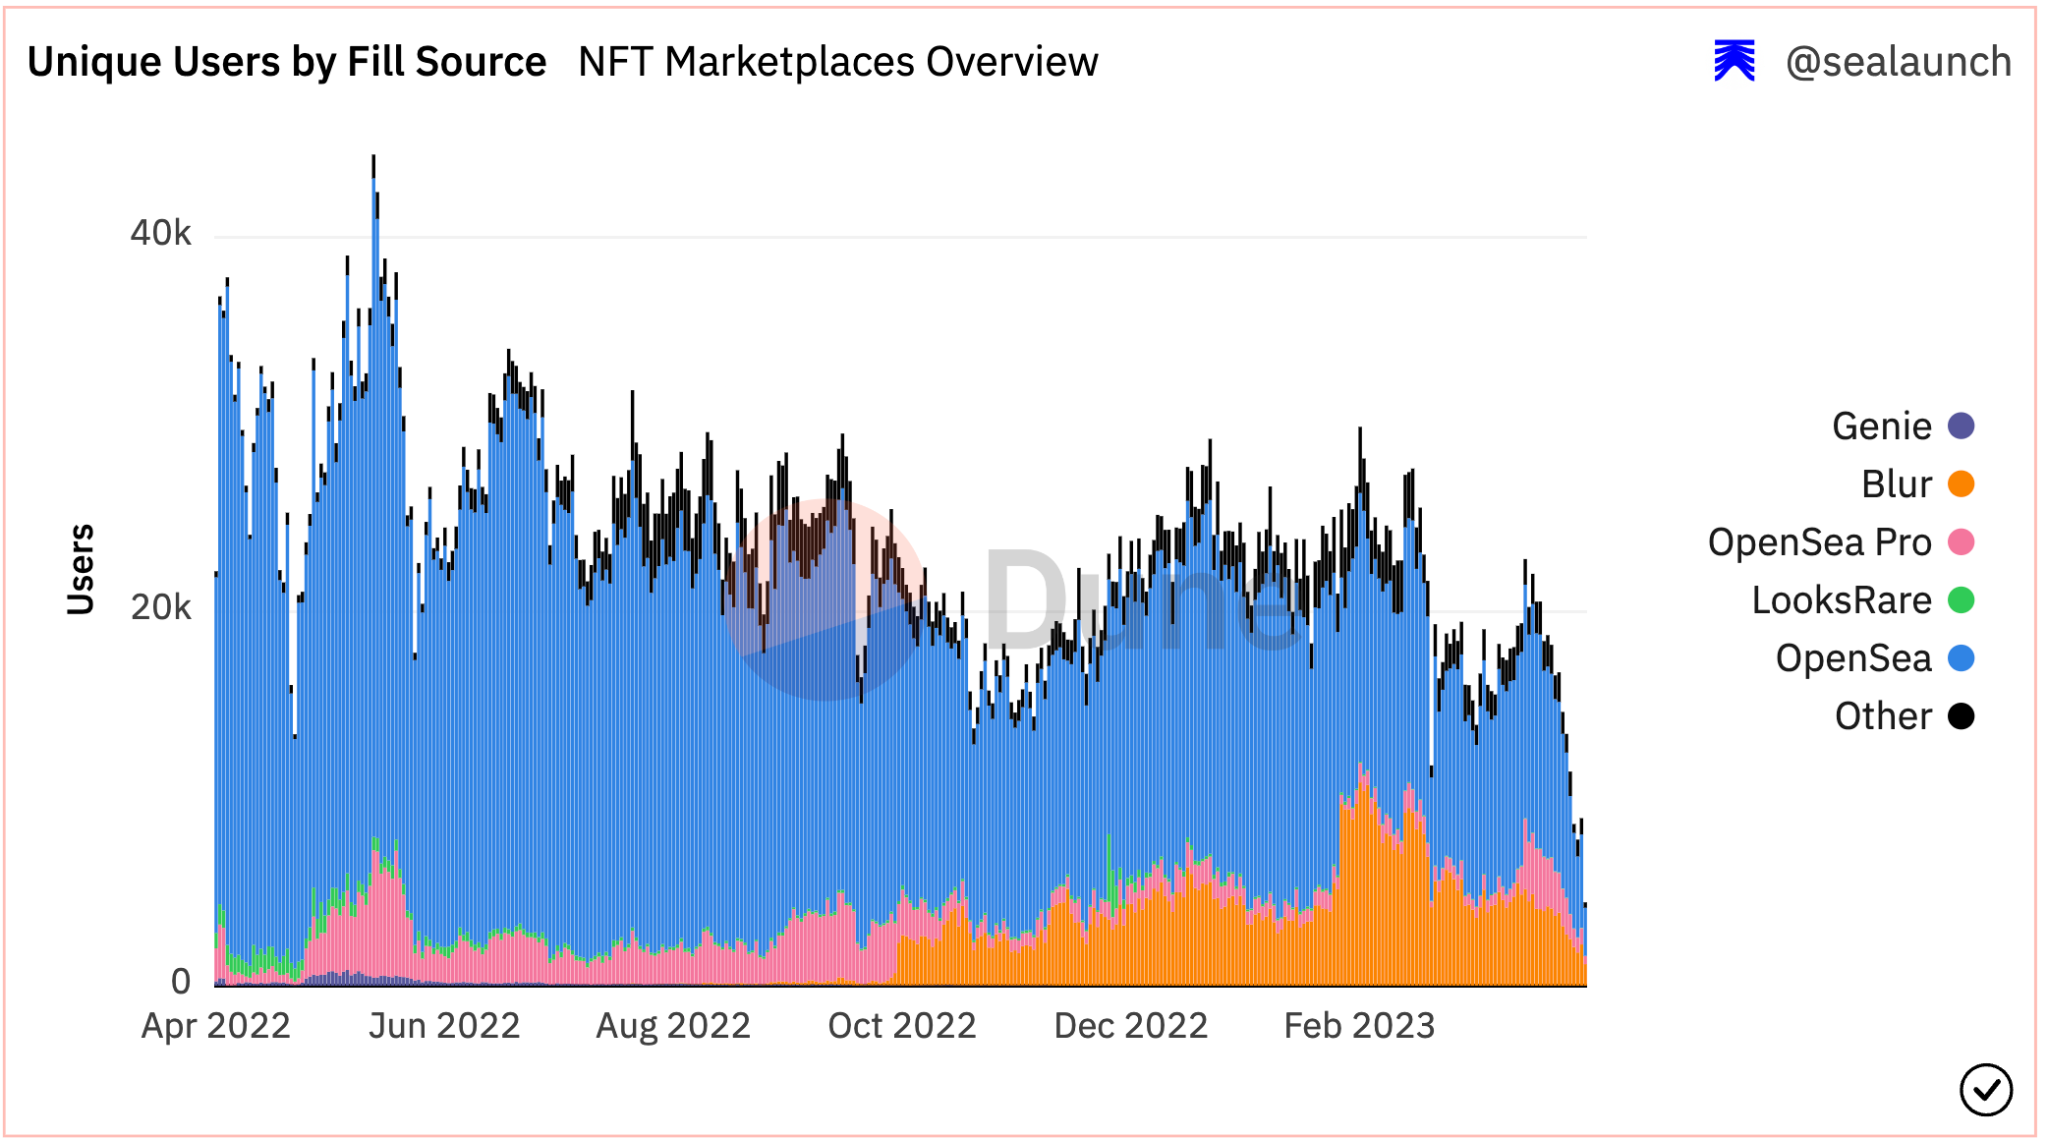Click the OpenSea blue legend dot
The height and width of the screenshot is (1138, 2048).
(x=1961, y=658)
